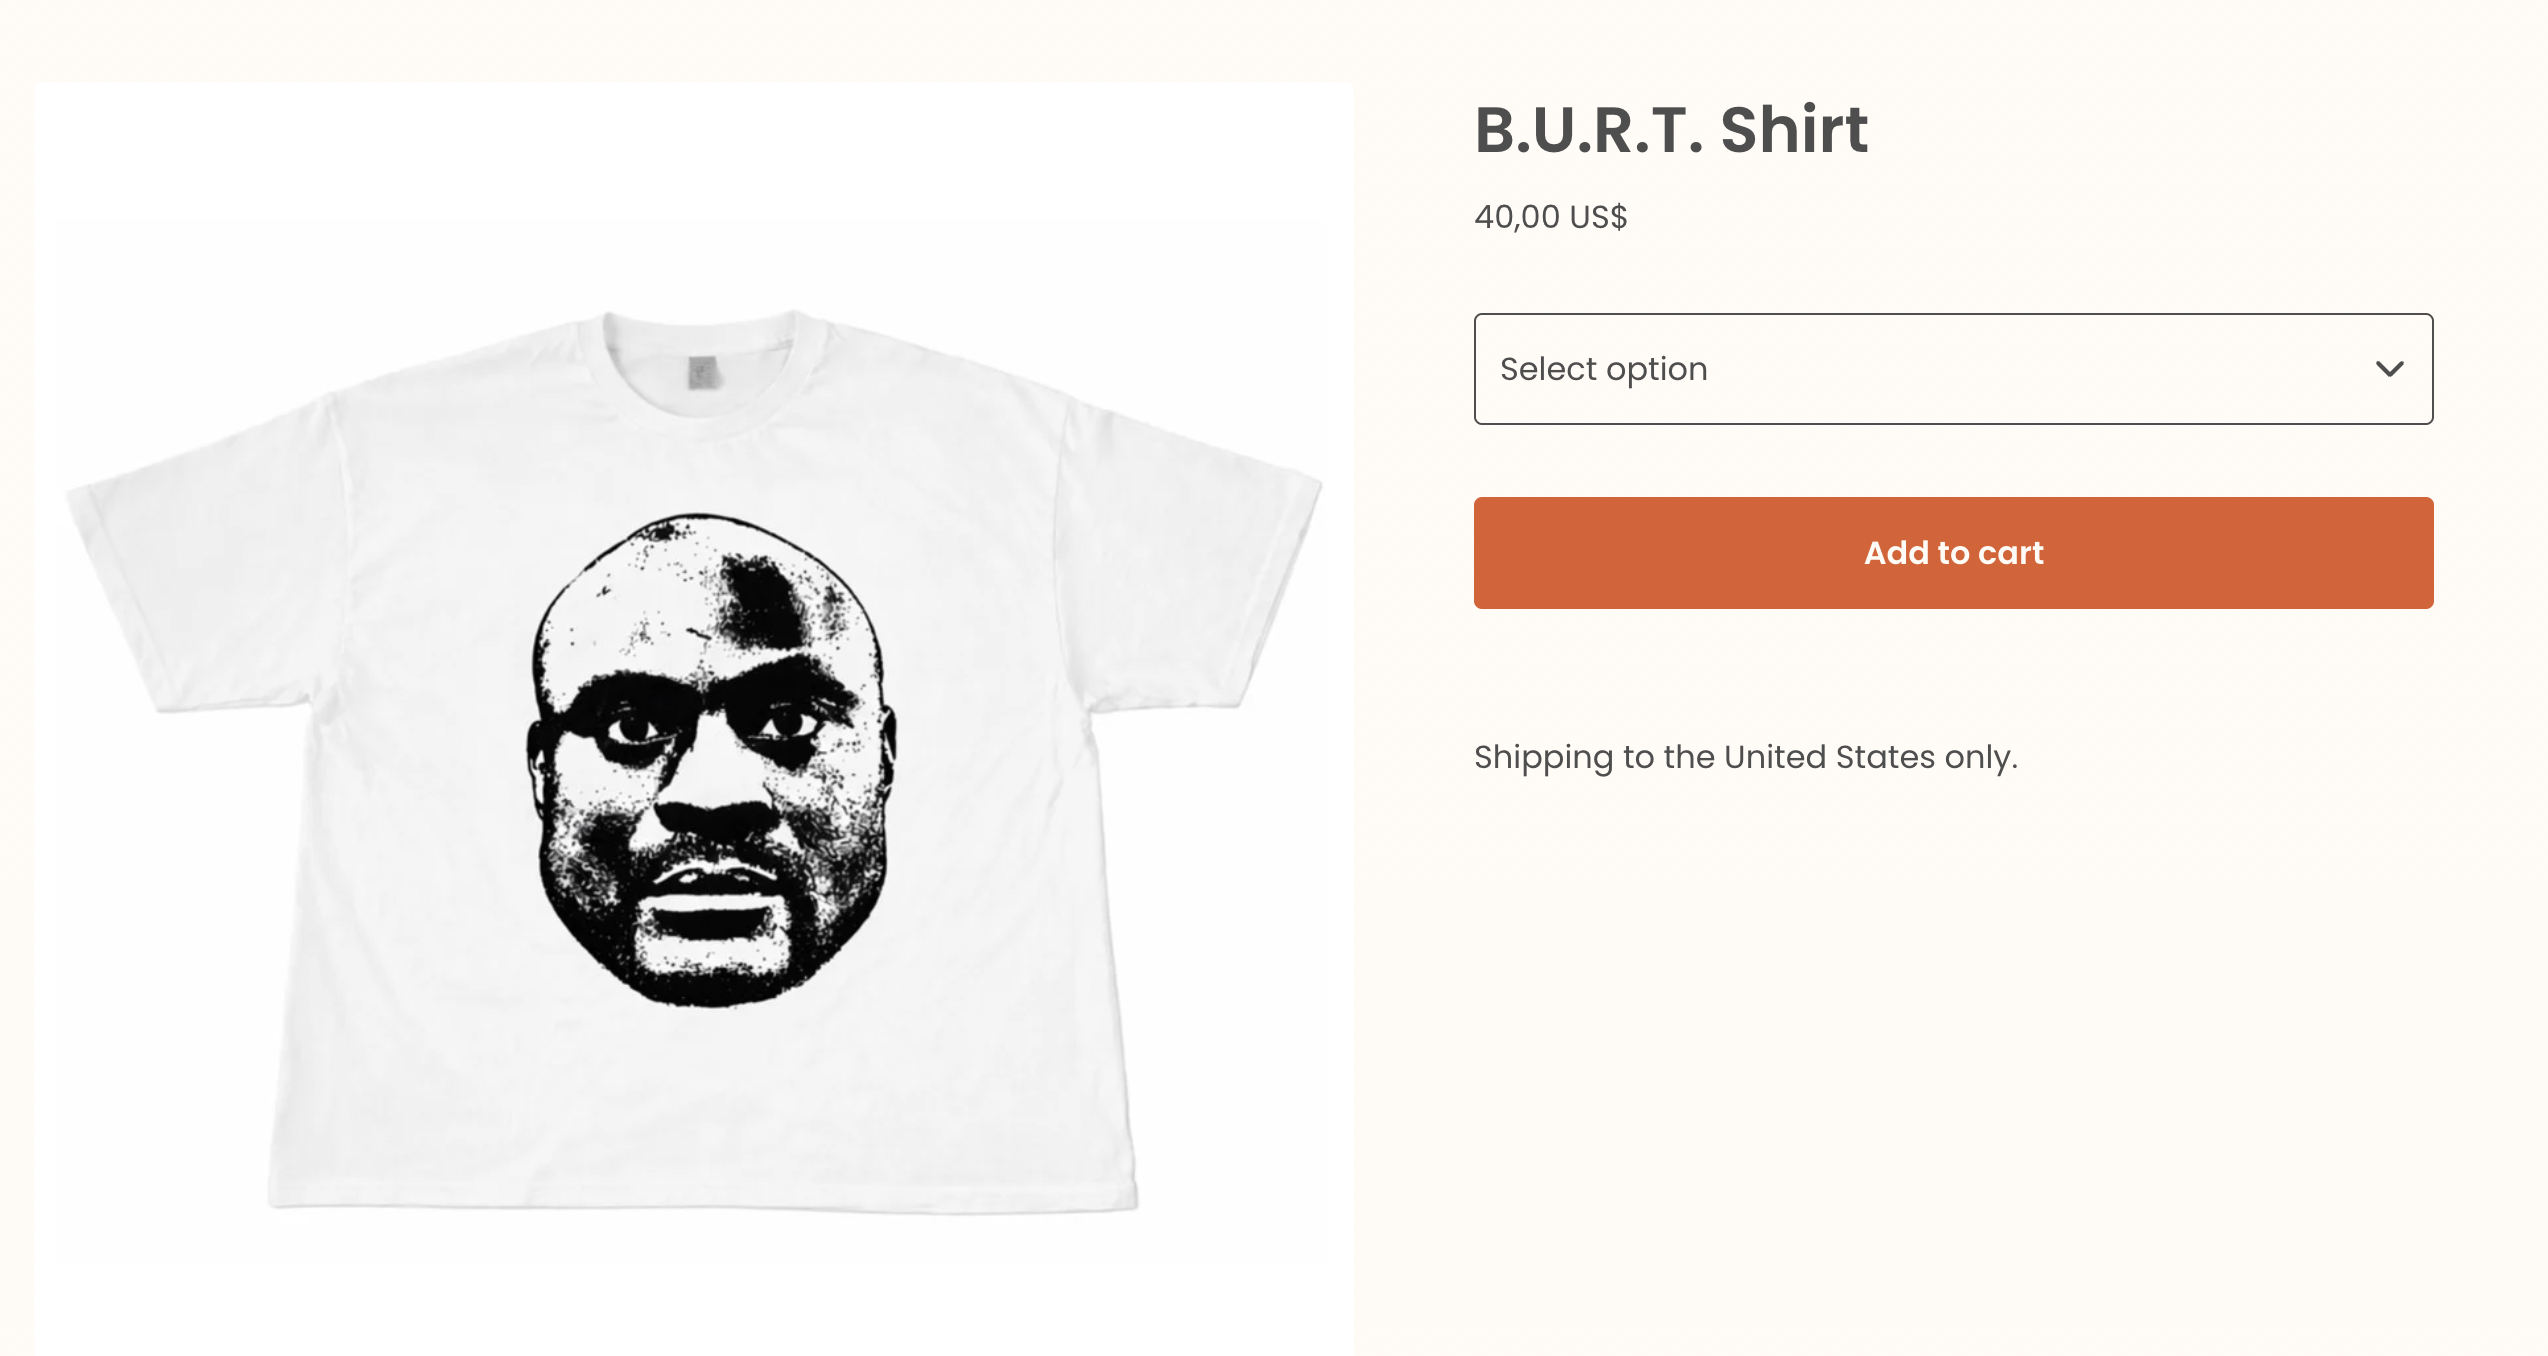Click the 40,00 US$ price text
This screenshot has height=1356, width=2548.
(1550, 216)
